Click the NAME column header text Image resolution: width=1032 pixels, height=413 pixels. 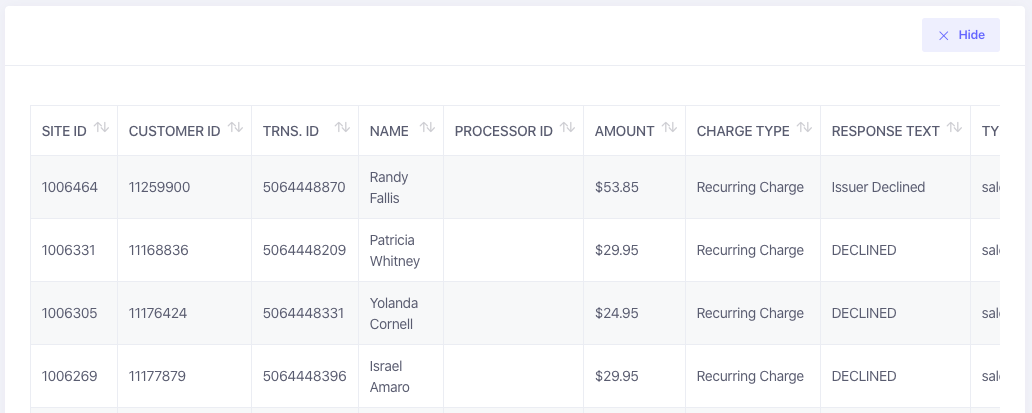tap(389, 131)
